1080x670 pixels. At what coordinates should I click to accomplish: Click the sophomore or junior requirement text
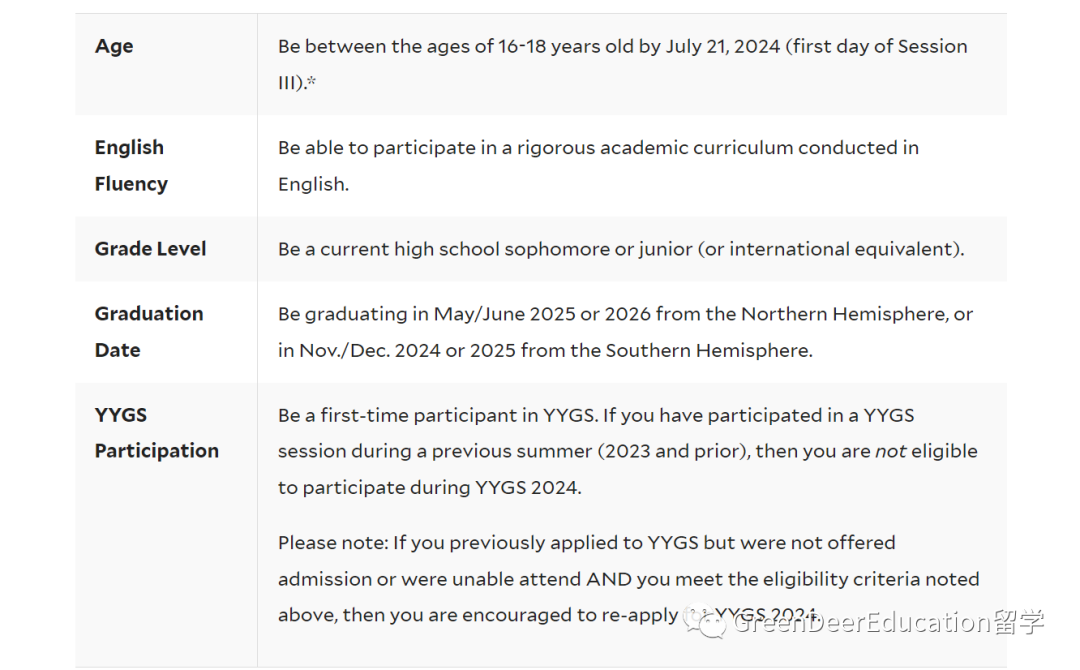click(621, 249)
